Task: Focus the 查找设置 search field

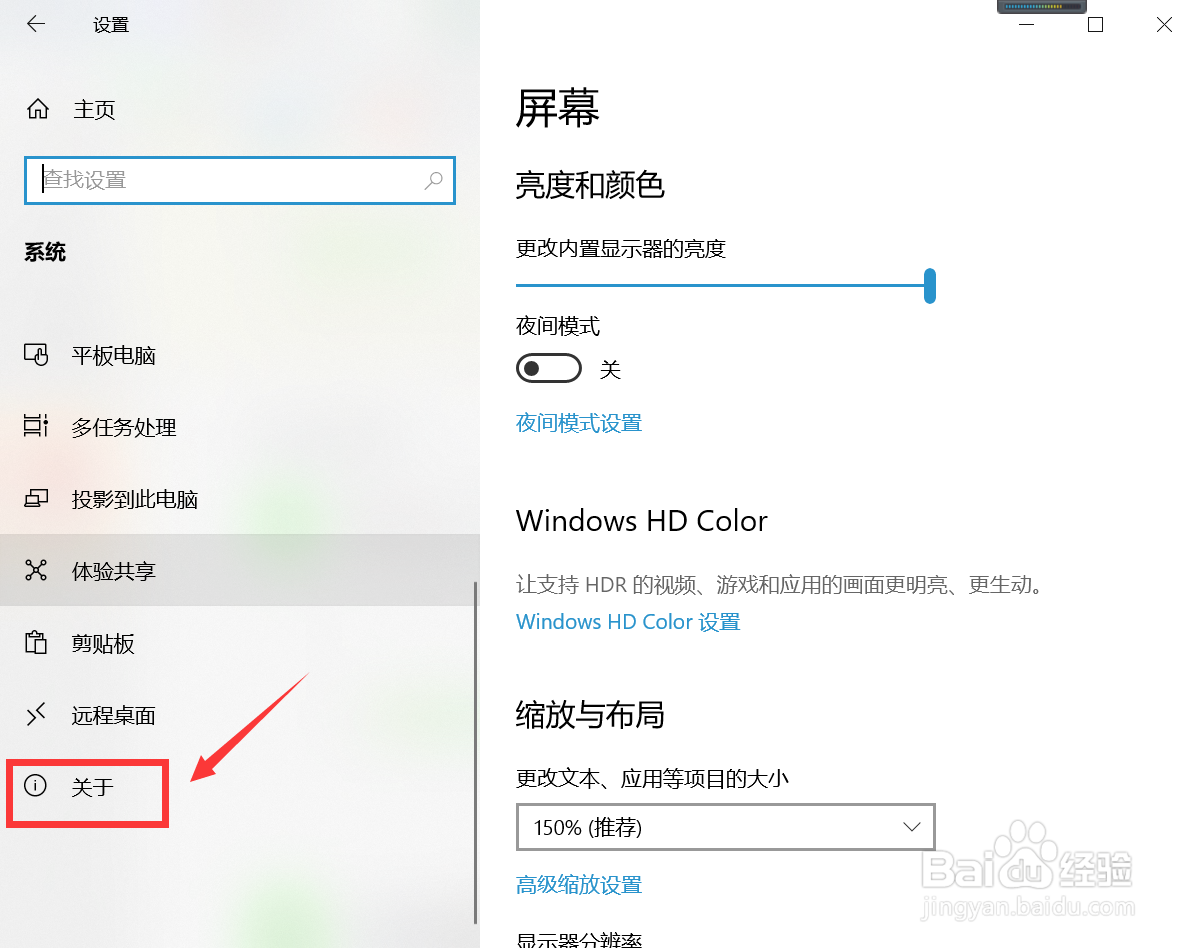Action: pos(240,181)
